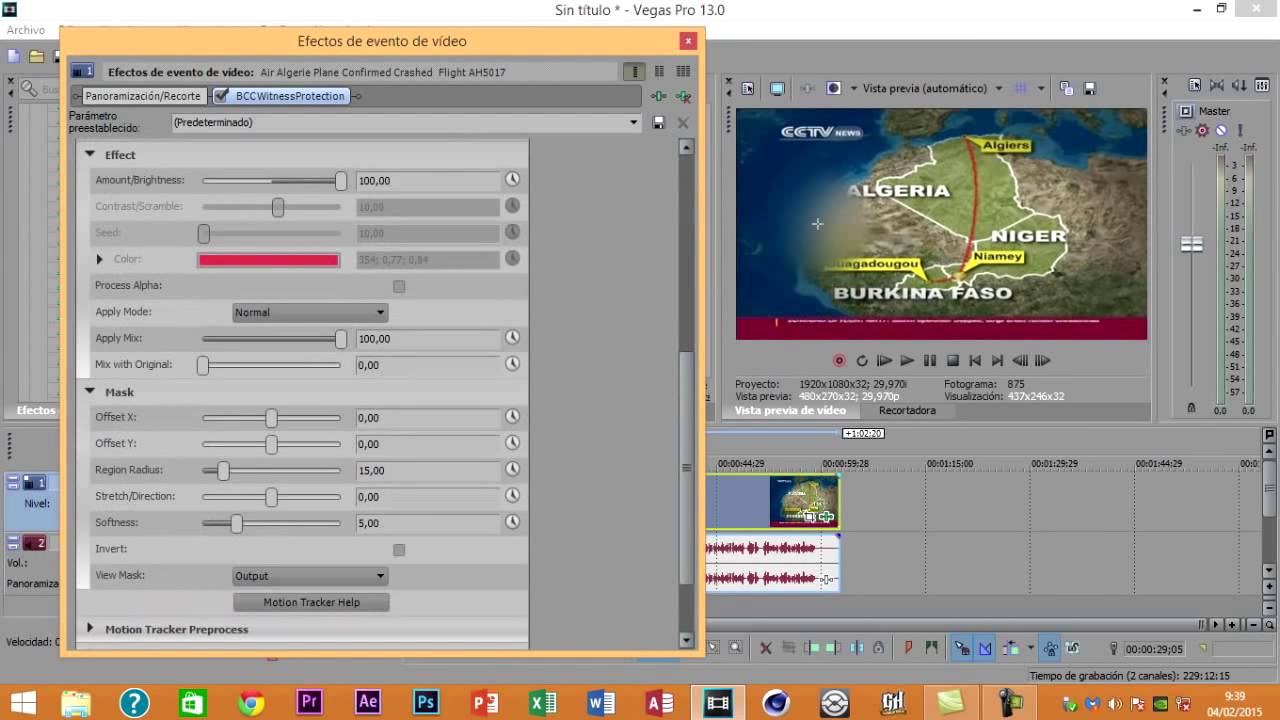Open animate clock for Mix with Original
Viewport: 1280px width, 720px height.
pos(512,364)
